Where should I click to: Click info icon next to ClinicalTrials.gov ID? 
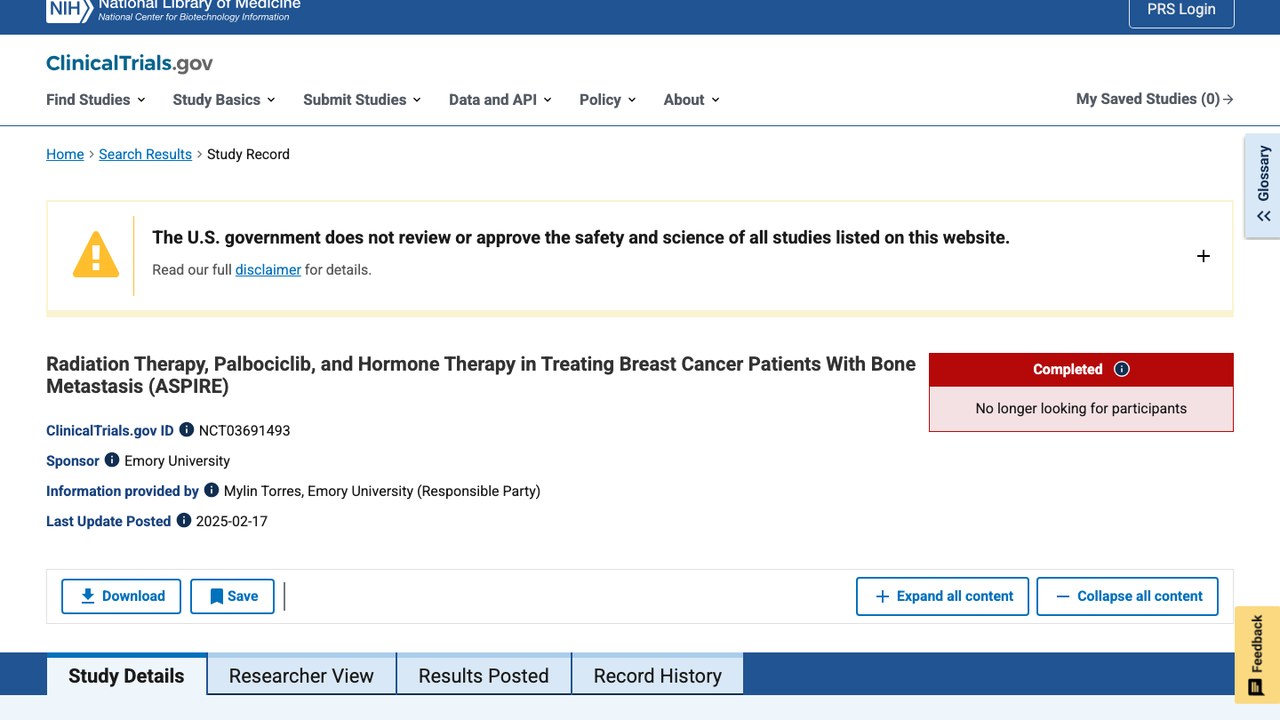point(186,430)
